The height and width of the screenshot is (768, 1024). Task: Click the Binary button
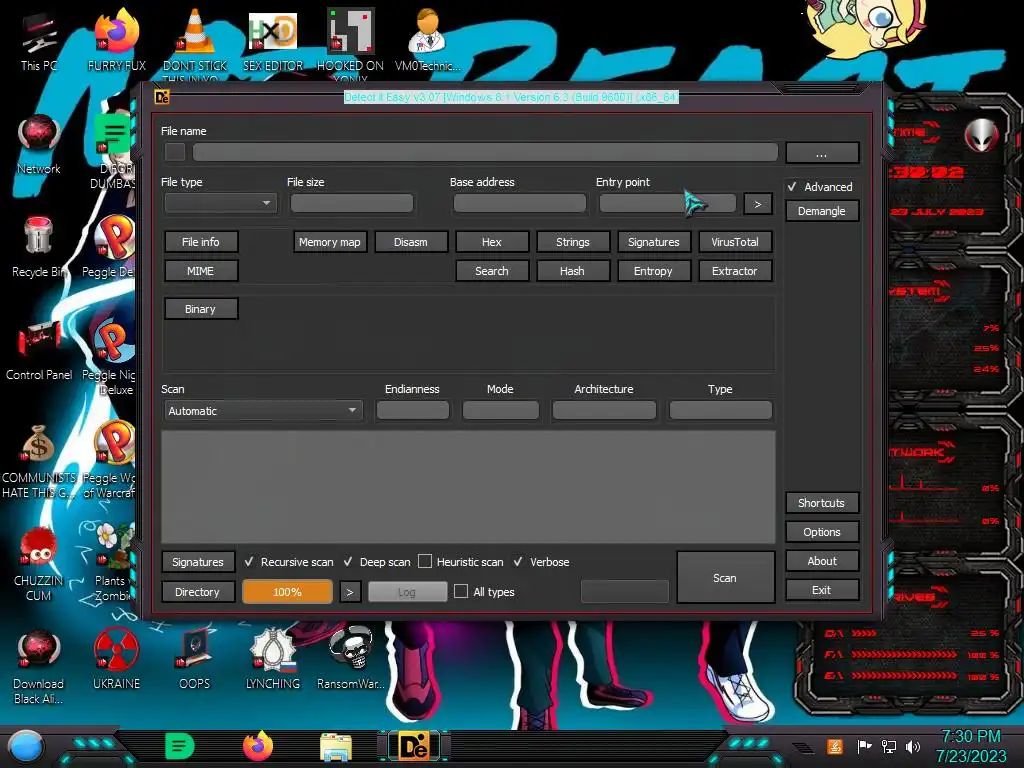coord(200,309)
